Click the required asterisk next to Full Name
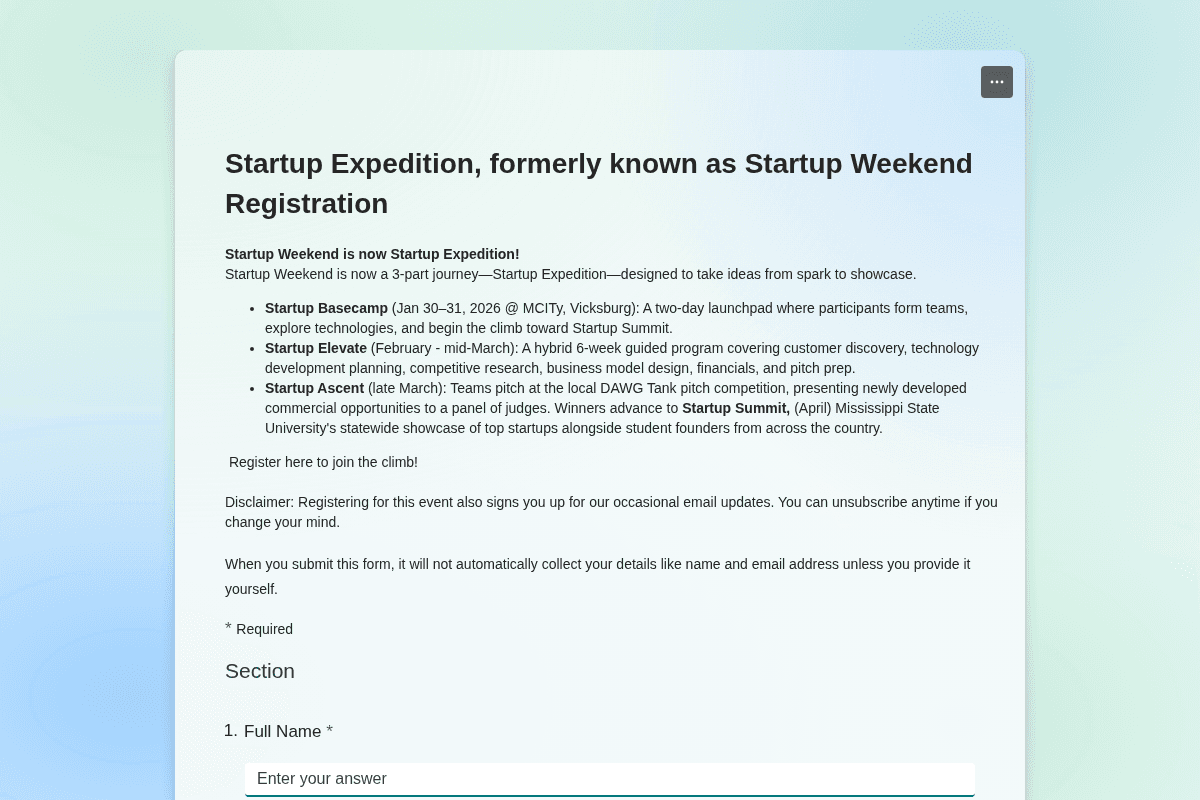The height and width of the screenshot is (800, 1200). click(329, 731)
